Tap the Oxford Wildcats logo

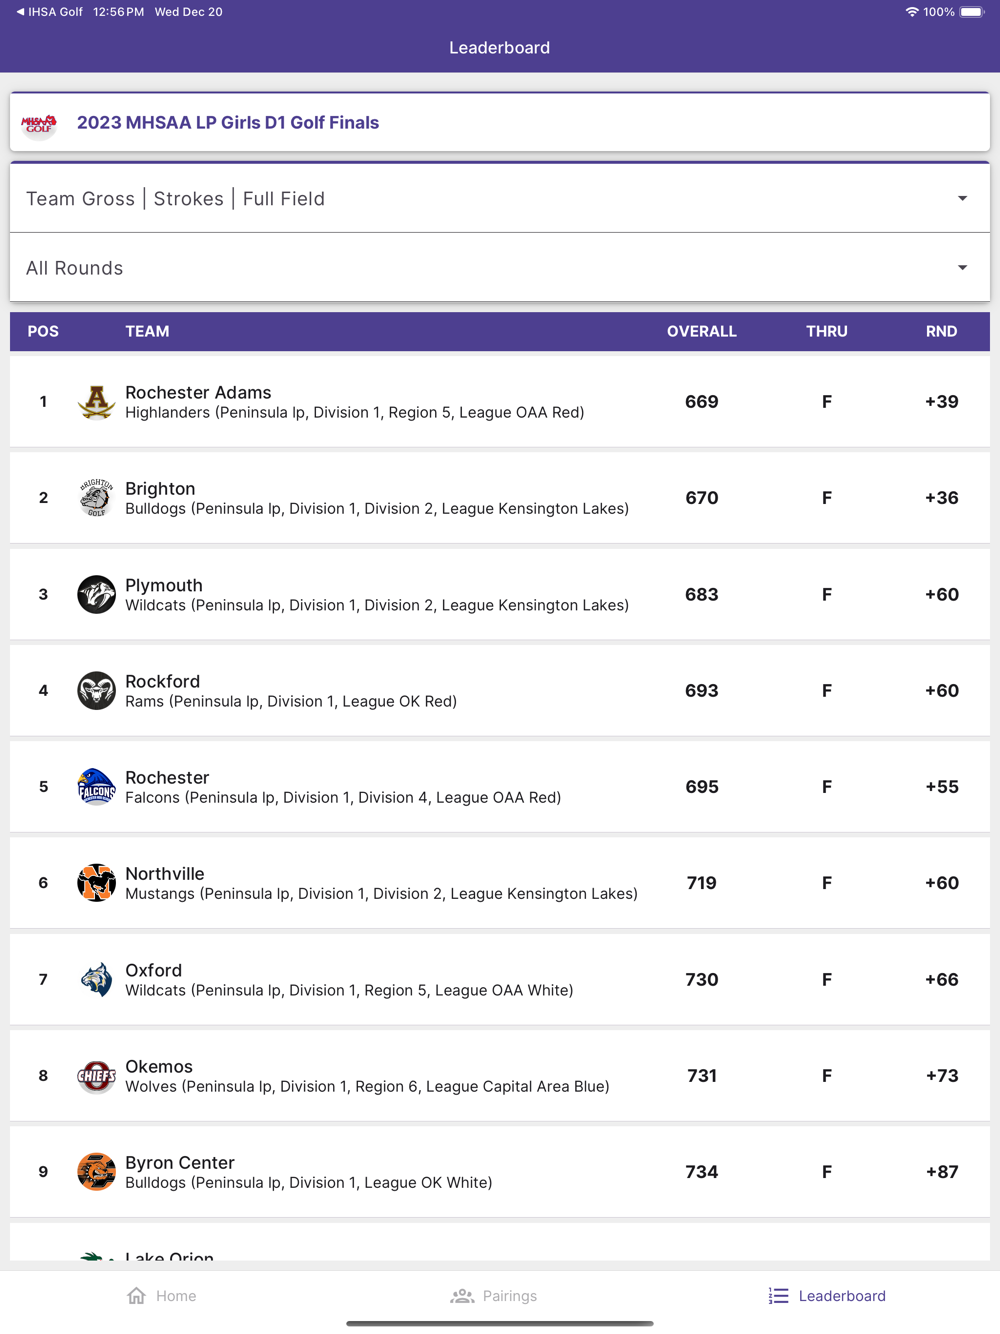96,980
